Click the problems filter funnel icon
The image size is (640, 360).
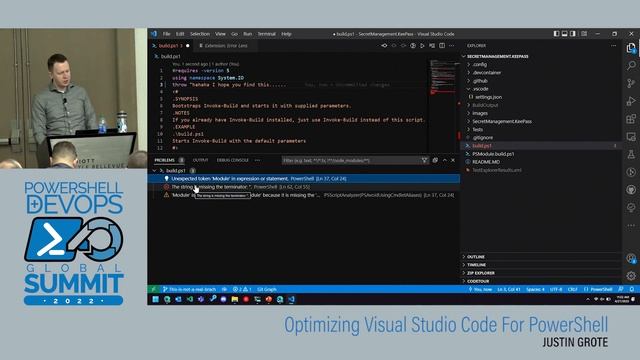coord(424,160)
